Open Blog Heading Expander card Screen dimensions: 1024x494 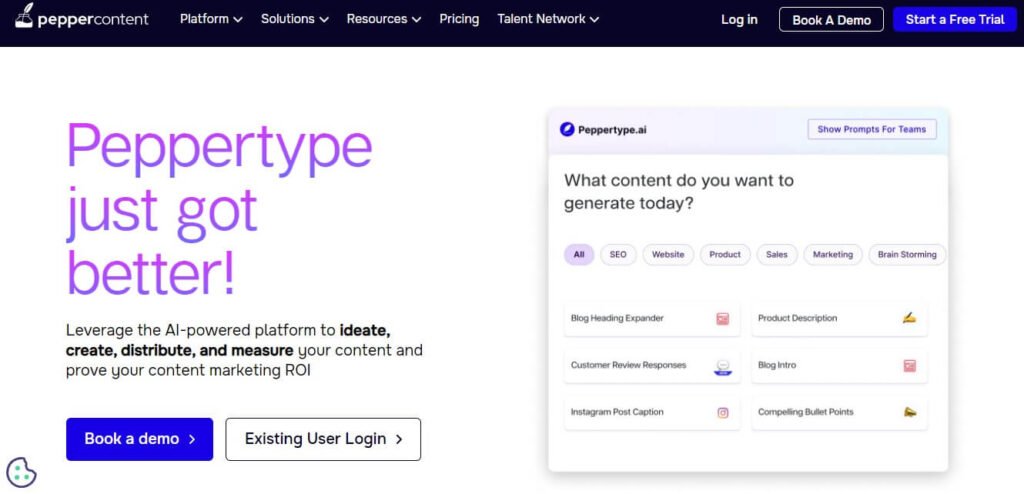tap(652, 319)
